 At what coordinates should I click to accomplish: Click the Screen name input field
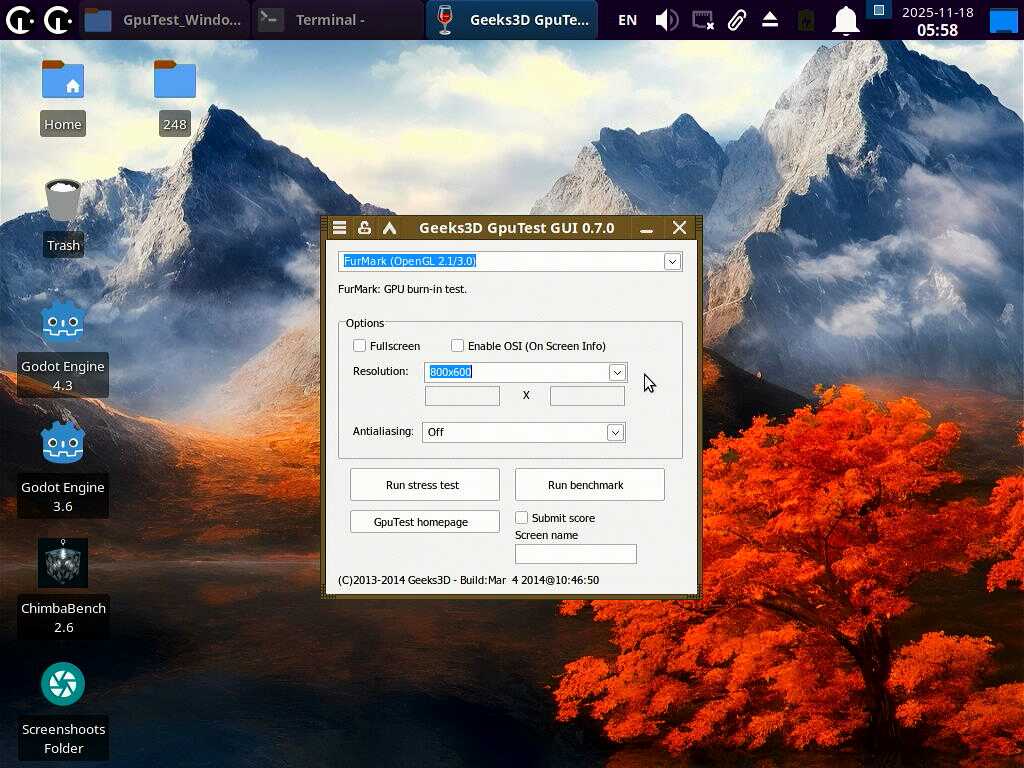(x=575, y=554)
